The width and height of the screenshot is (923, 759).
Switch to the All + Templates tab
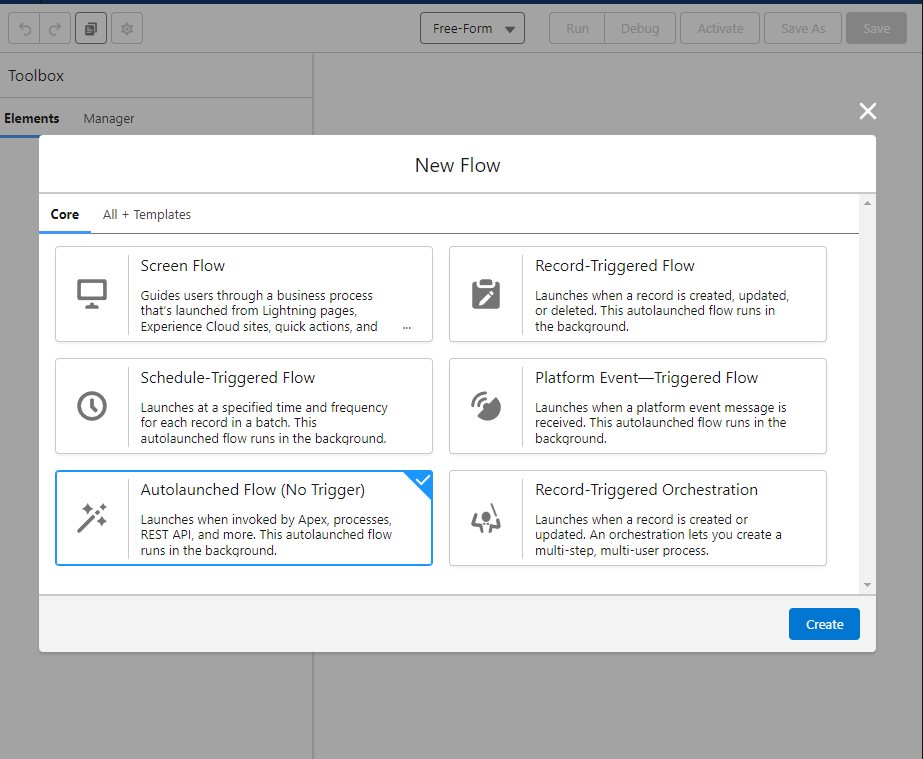[x=147, y=215]
